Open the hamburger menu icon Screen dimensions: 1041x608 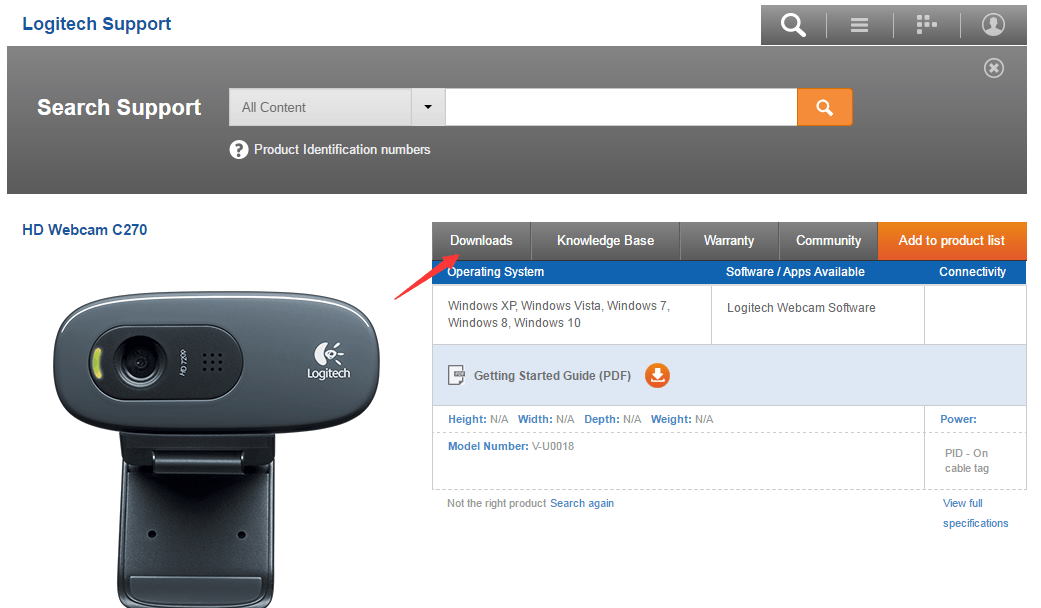[859, 25]
